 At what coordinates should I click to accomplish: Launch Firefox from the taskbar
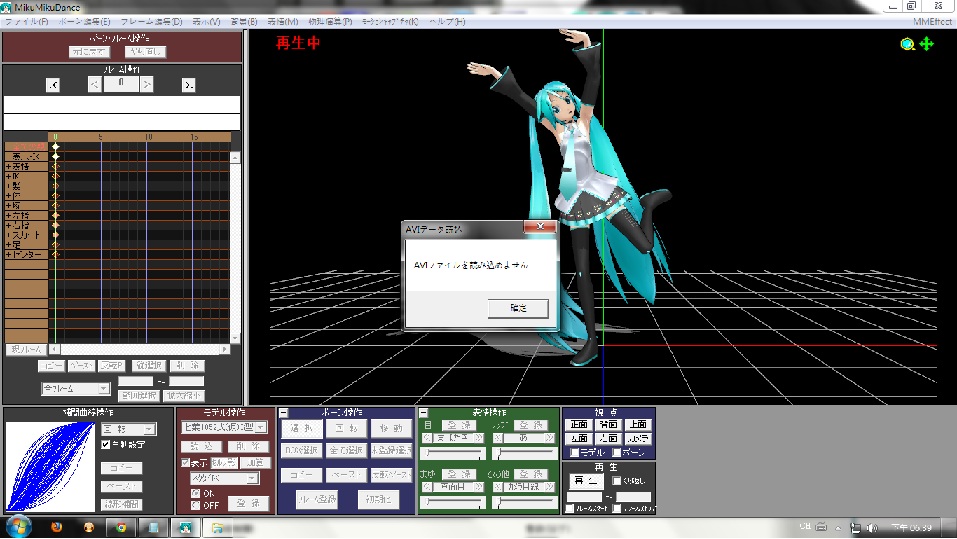tap(57, 527)
